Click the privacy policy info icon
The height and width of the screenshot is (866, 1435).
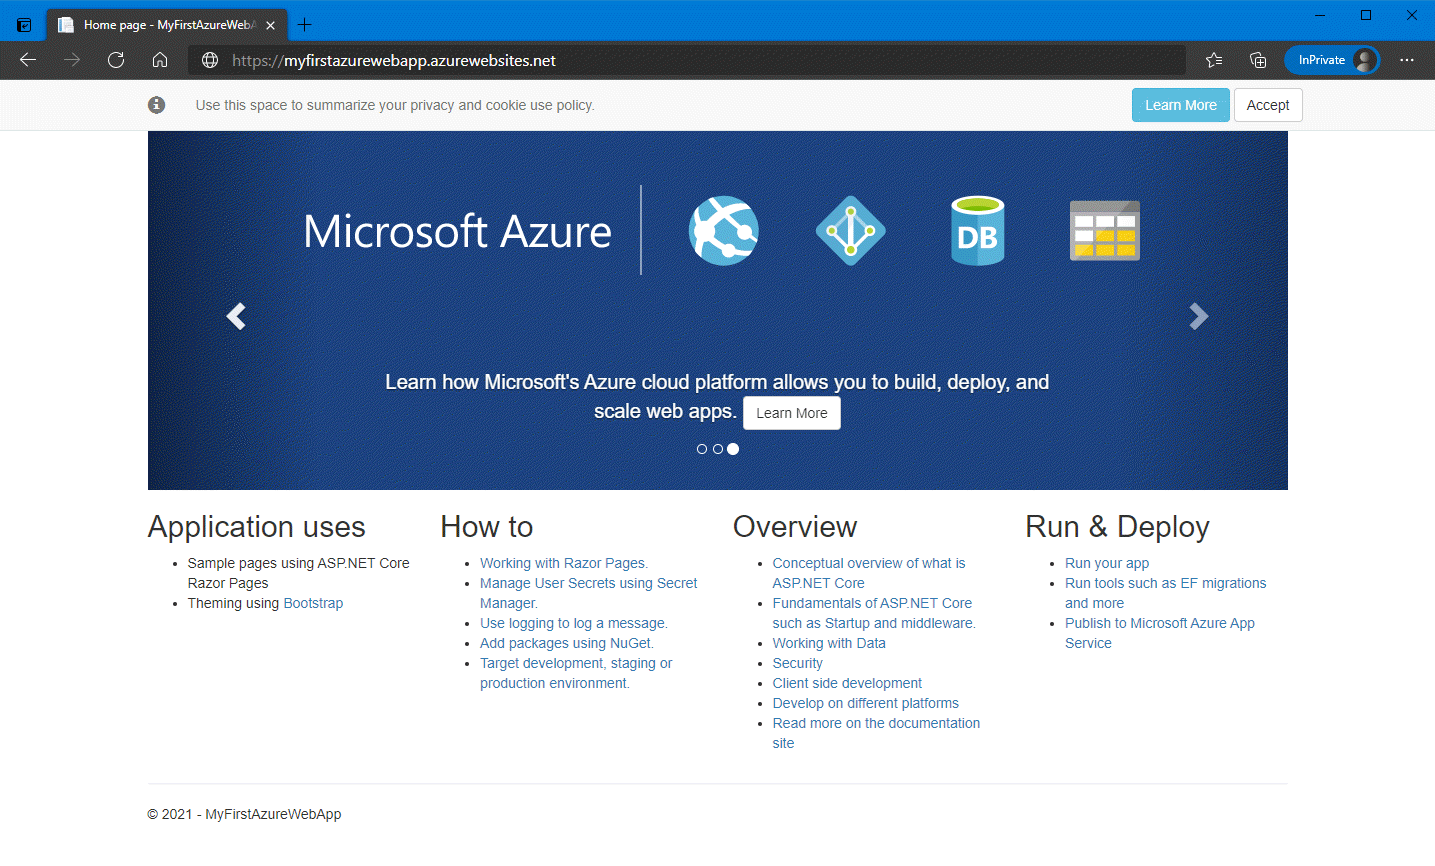157,105
